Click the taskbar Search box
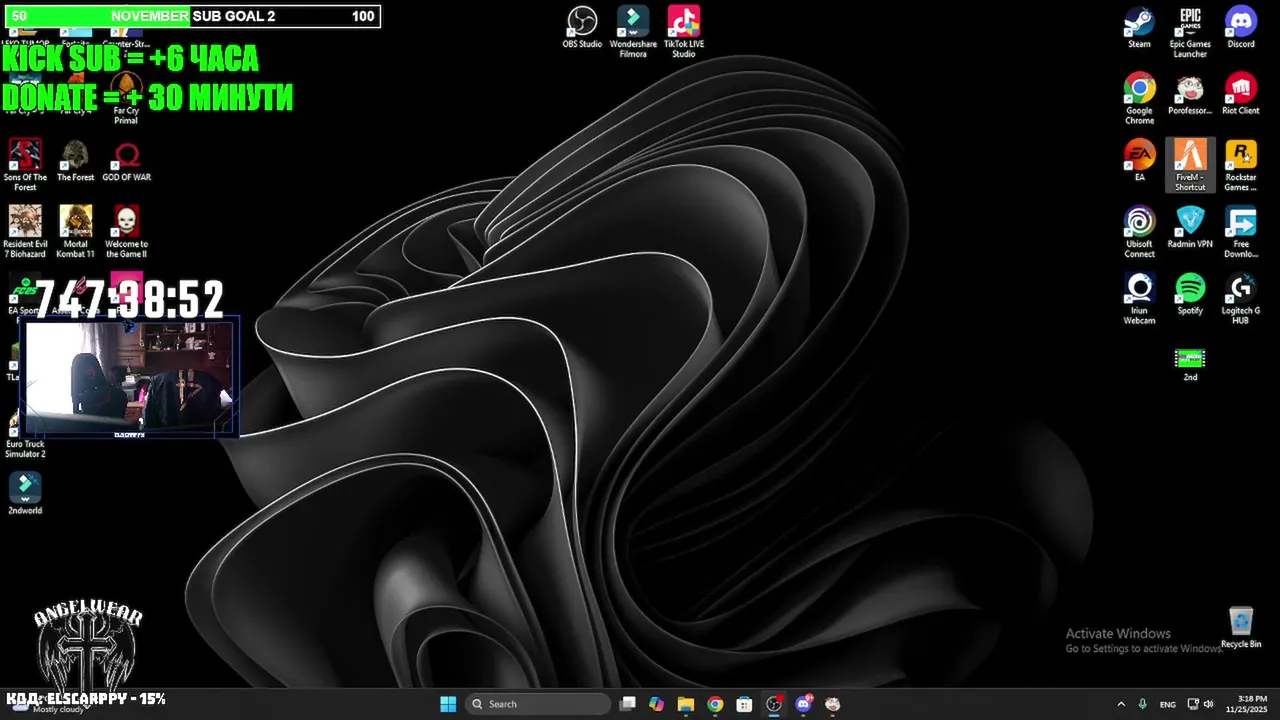This screenshot has width=1280, height=720. [x=538, y=704]
